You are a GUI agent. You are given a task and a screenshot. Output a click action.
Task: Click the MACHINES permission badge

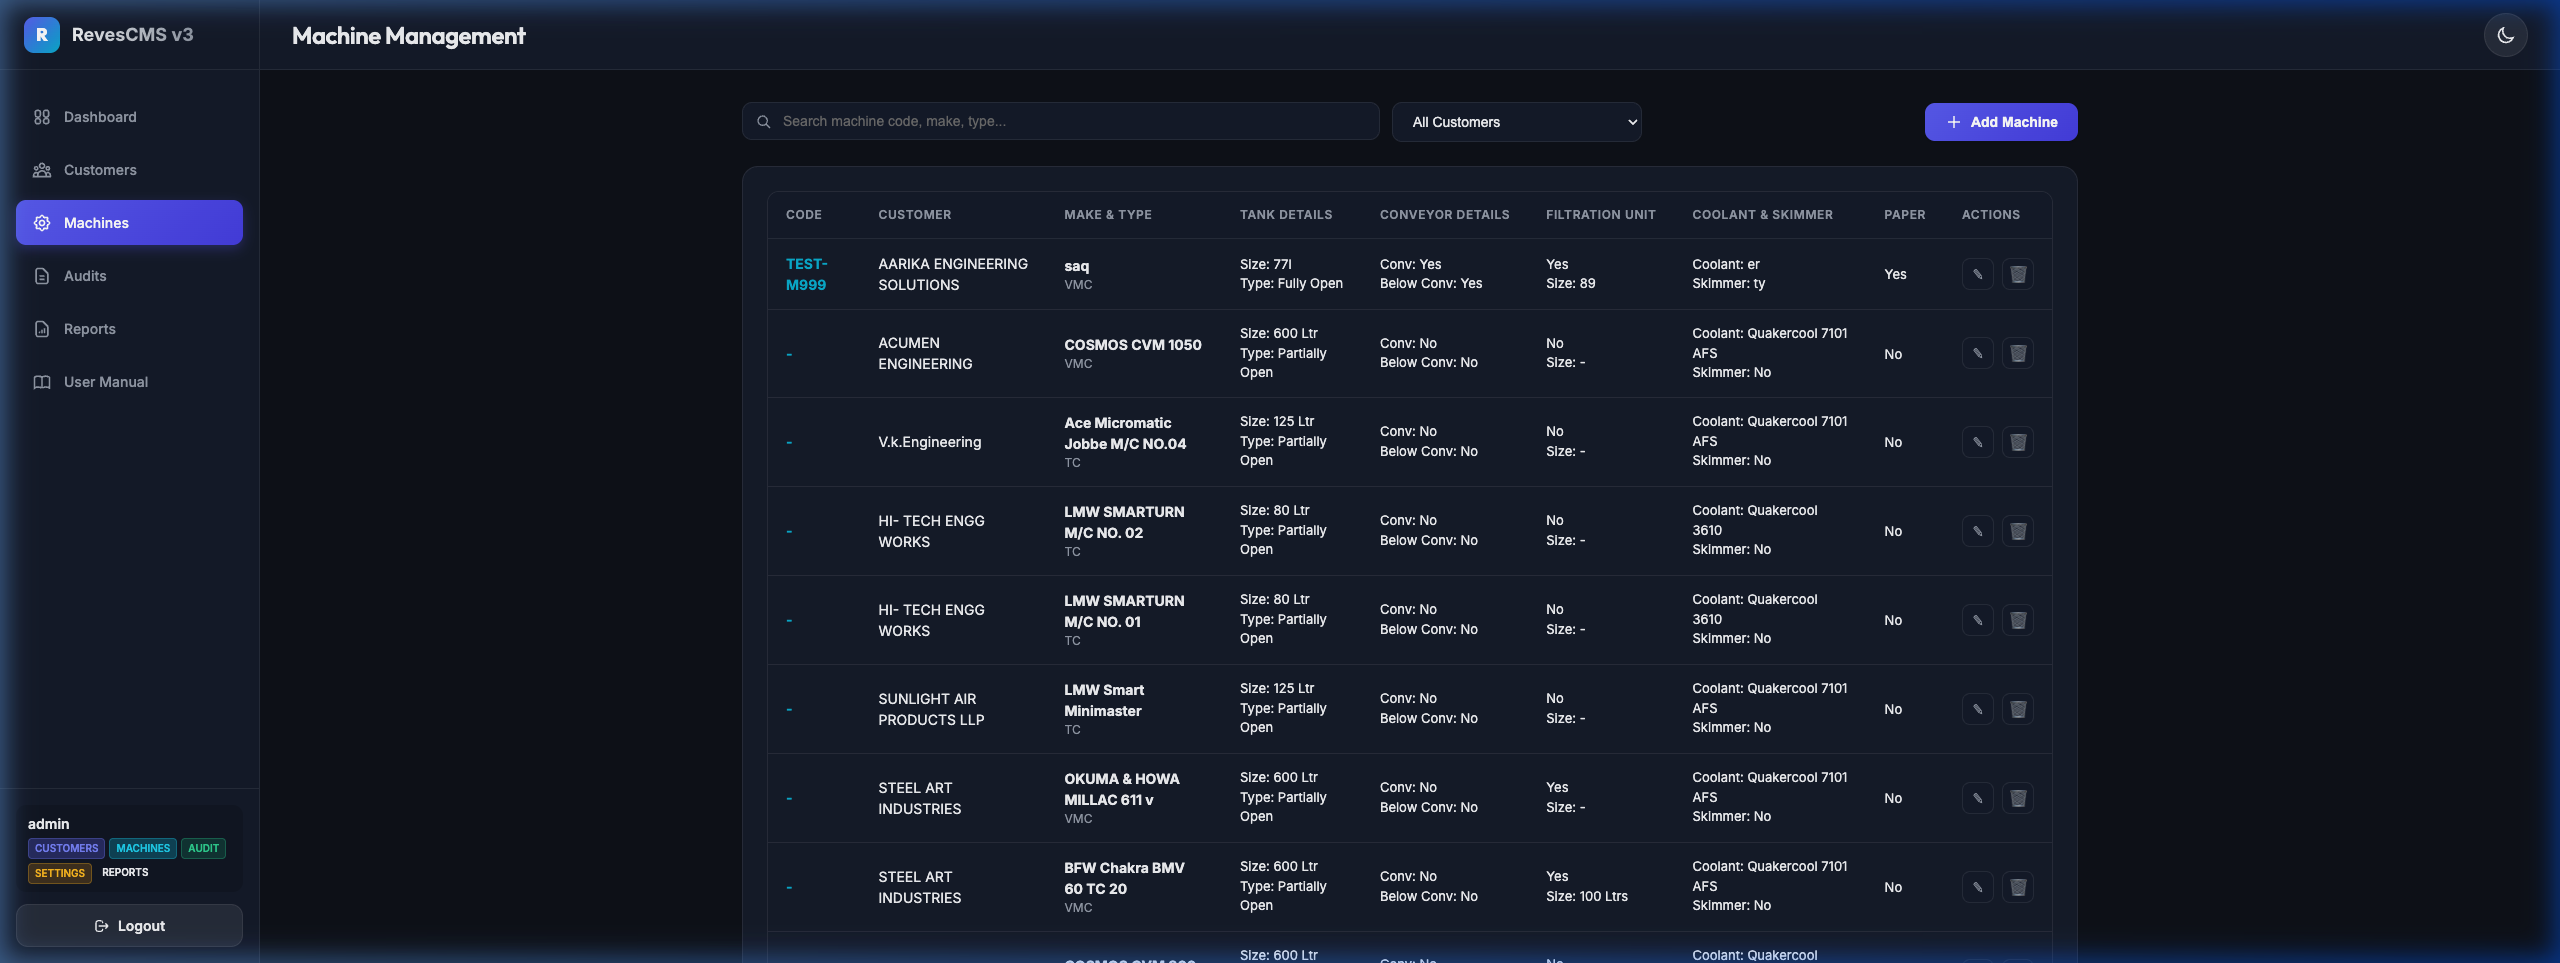coord(143,849)
